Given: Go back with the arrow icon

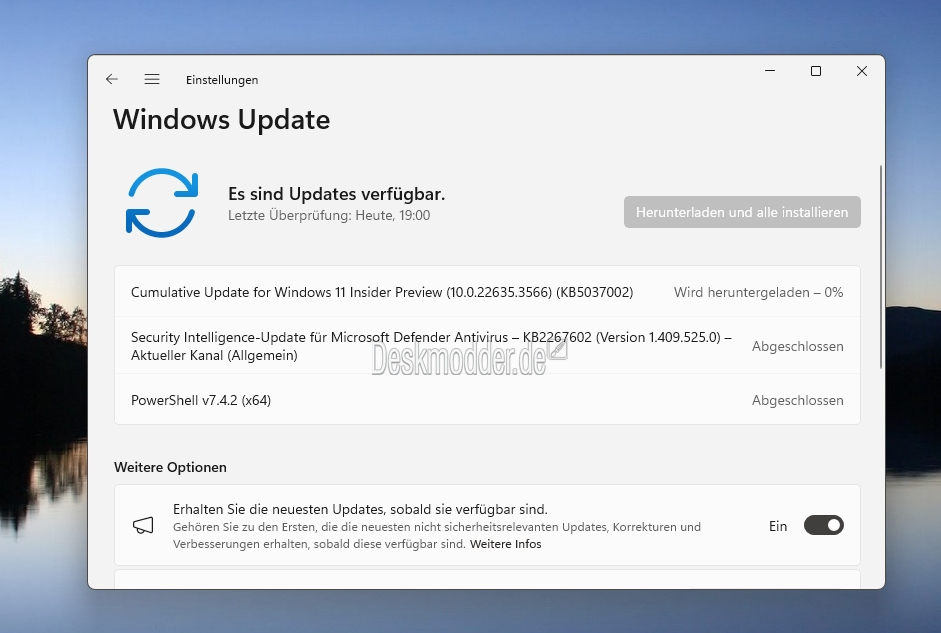Looking at the screenshot, I should point(112,79).
